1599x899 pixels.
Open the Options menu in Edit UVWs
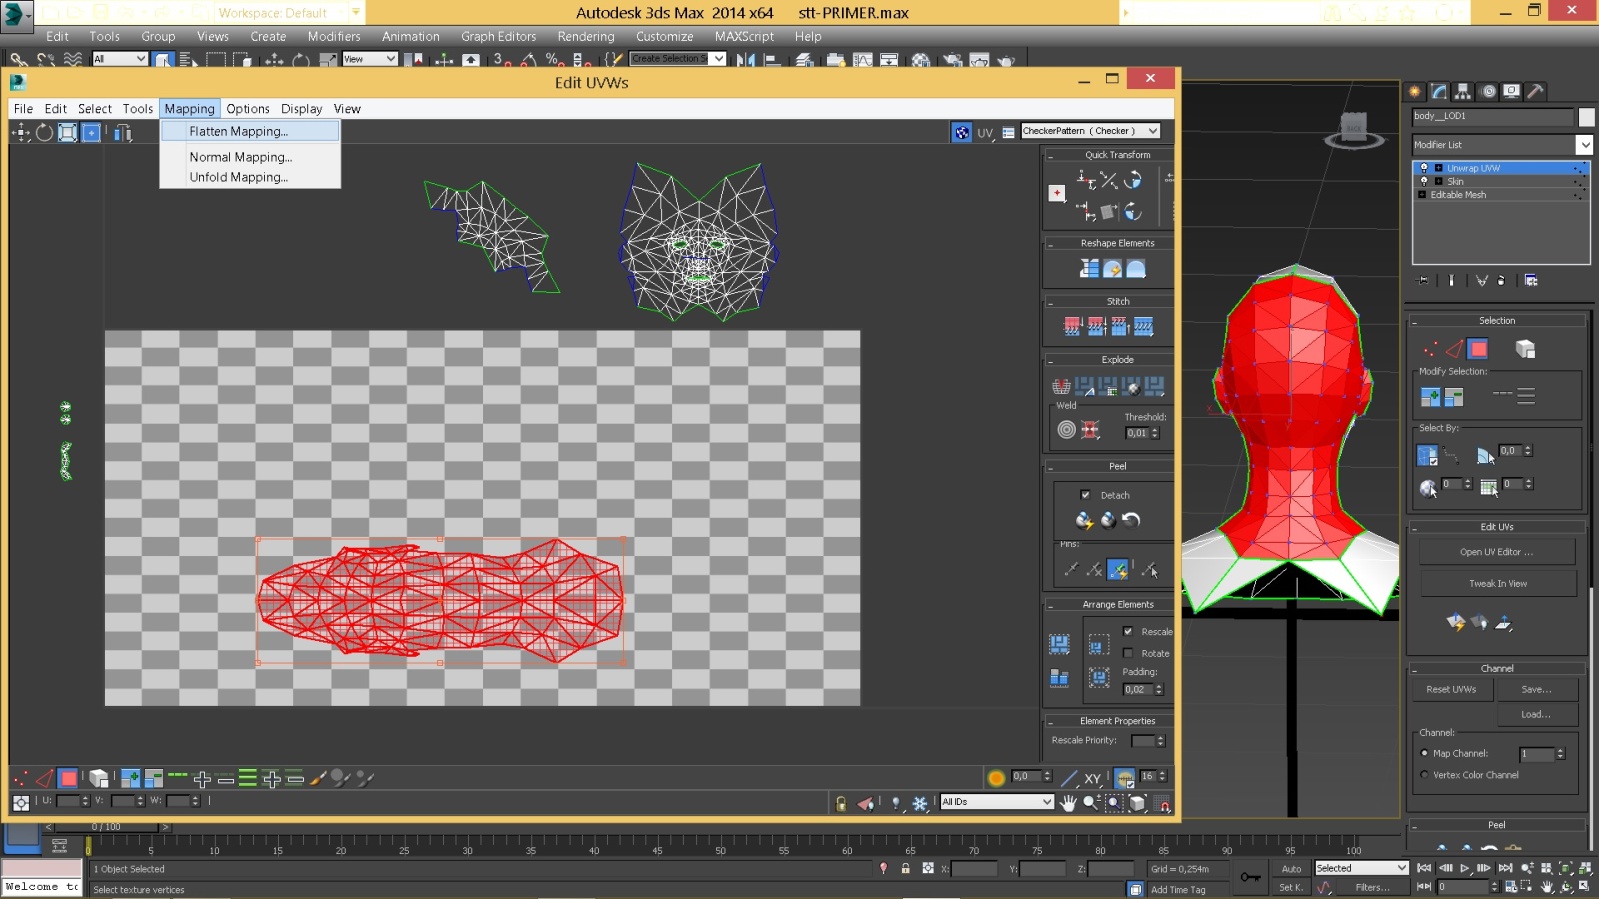pos(248,109)
